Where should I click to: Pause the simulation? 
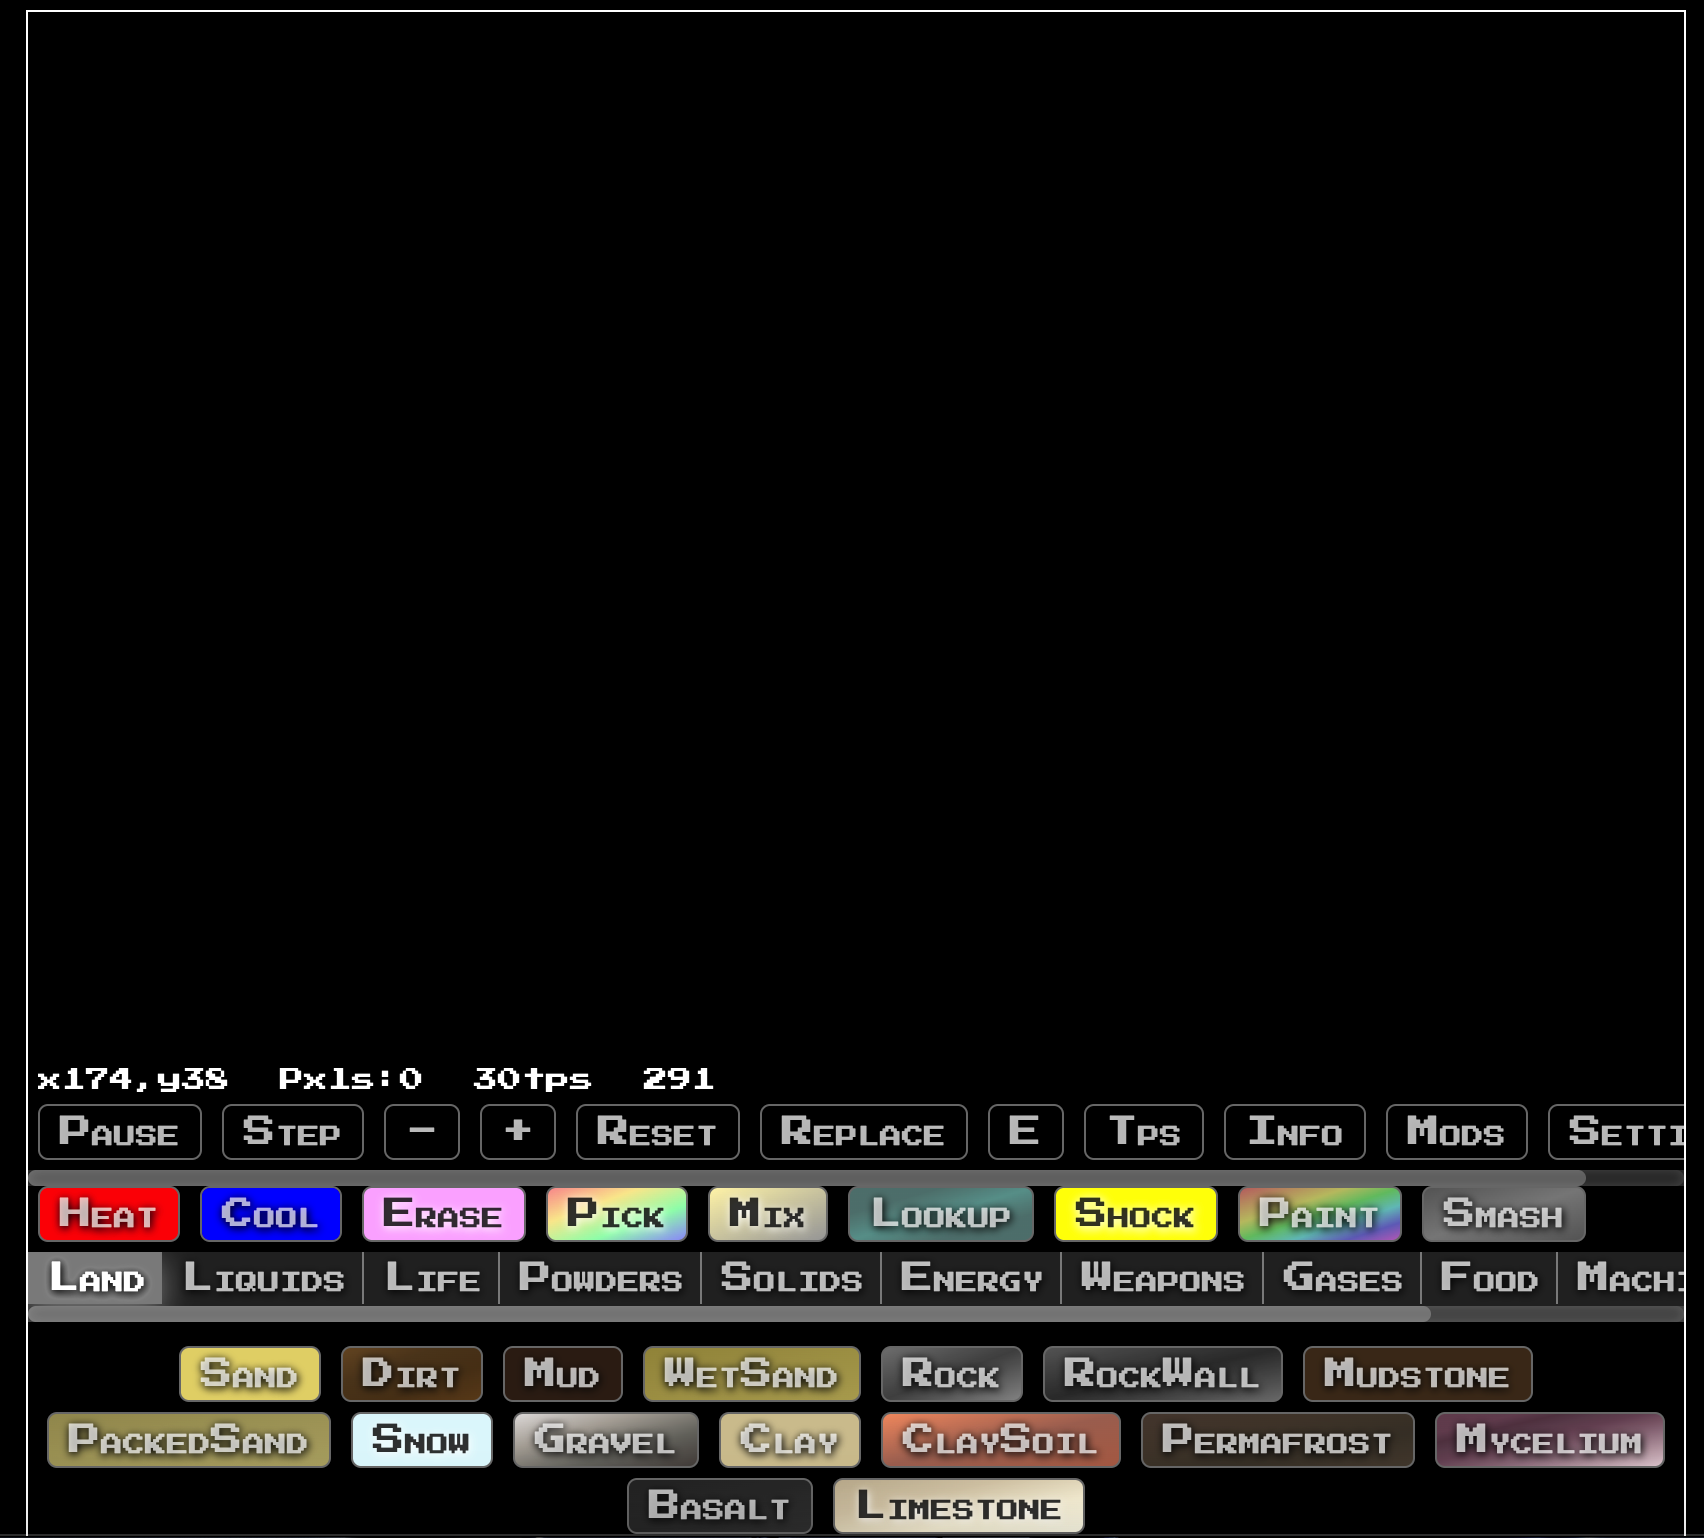coord(119,1132)
